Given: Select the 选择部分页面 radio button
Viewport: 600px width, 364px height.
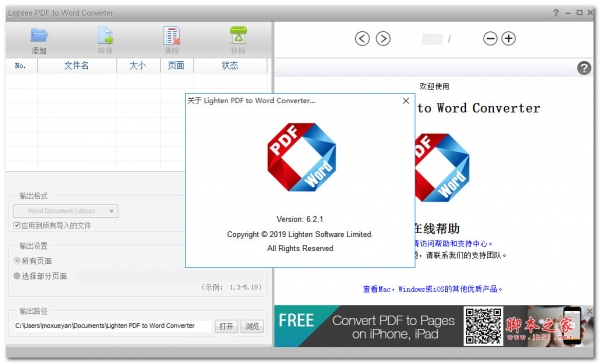Looking at the screenshot, I should [16, 276].
